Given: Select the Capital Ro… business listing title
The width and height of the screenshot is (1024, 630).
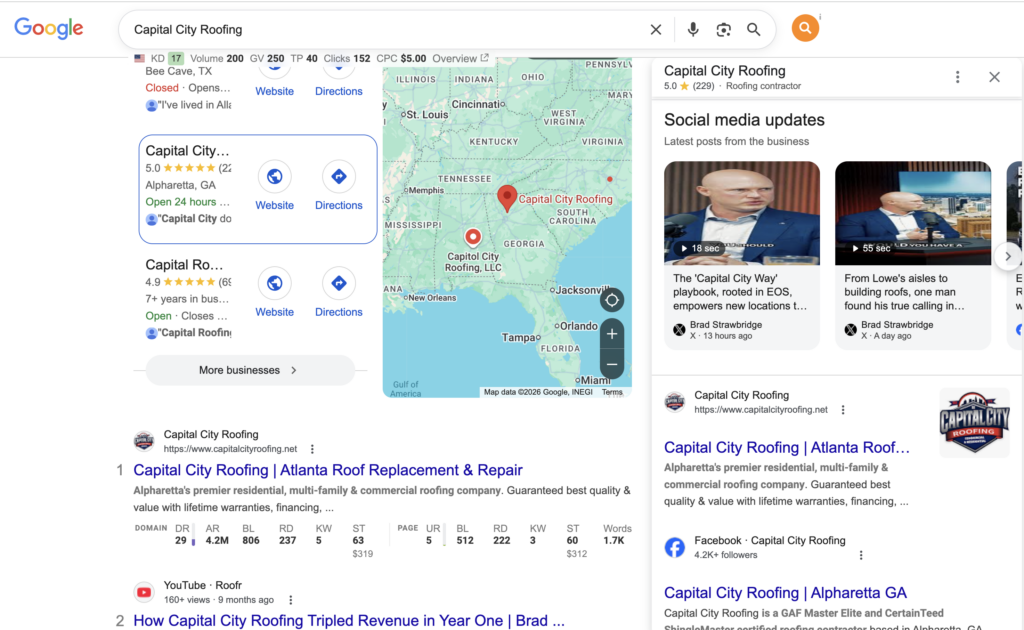Looking at the screenshot, I should coord(184,265).
